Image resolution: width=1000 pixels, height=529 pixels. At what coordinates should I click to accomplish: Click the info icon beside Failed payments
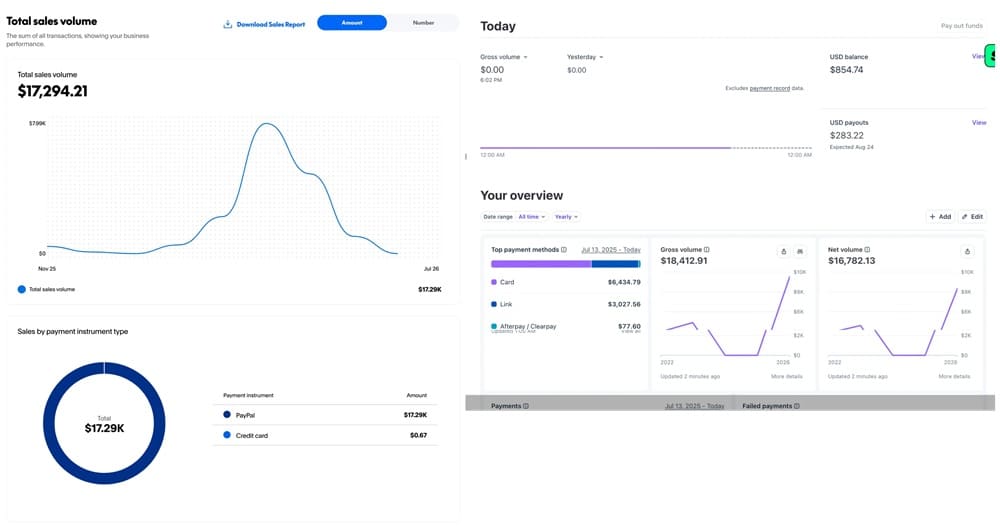(797, 406)
